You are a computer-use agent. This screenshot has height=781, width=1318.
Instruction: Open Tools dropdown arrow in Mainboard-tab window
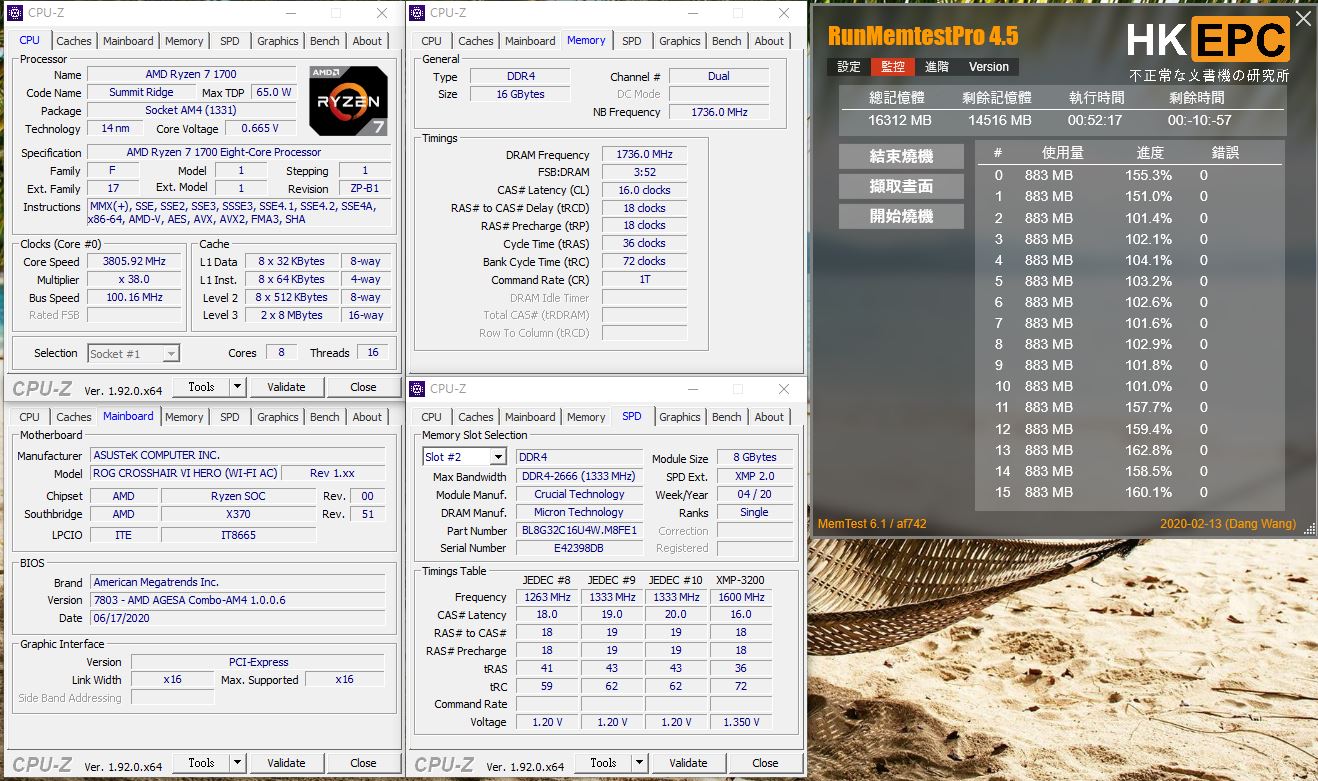pyautogui.click(x=237, y=763)
